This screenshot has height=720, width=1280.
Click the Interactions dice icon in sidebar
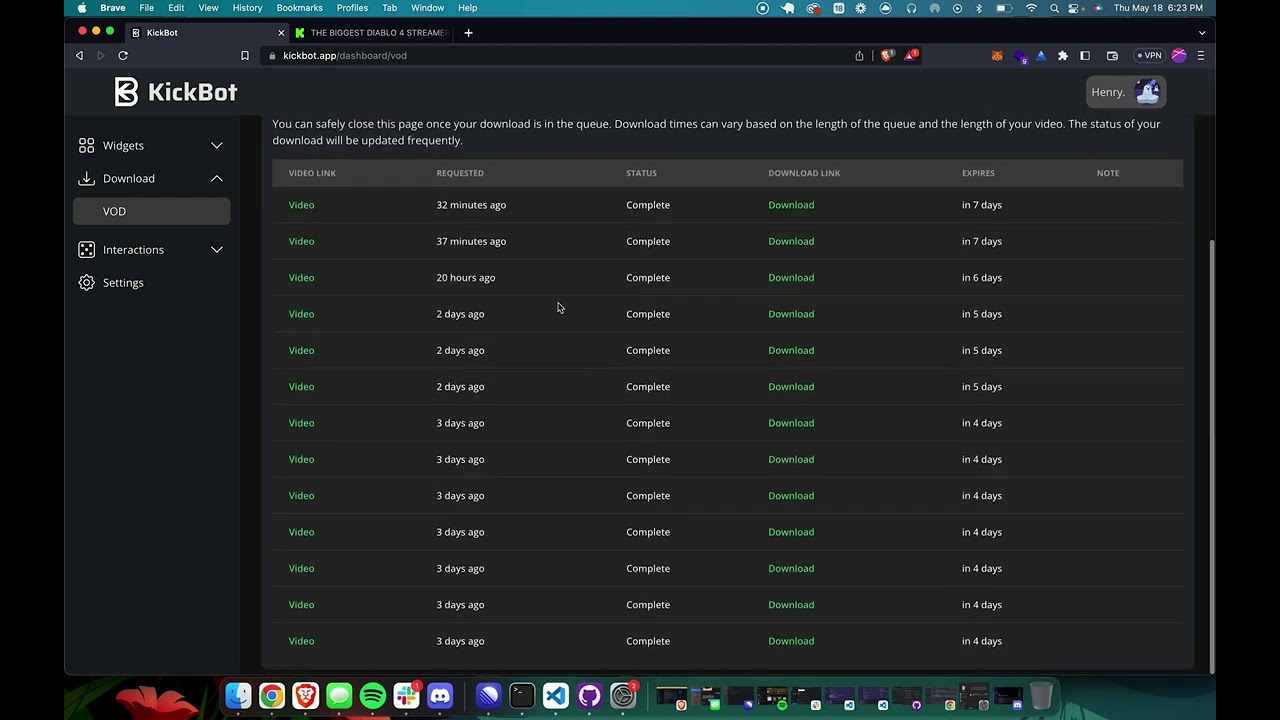tap(87, 250)
